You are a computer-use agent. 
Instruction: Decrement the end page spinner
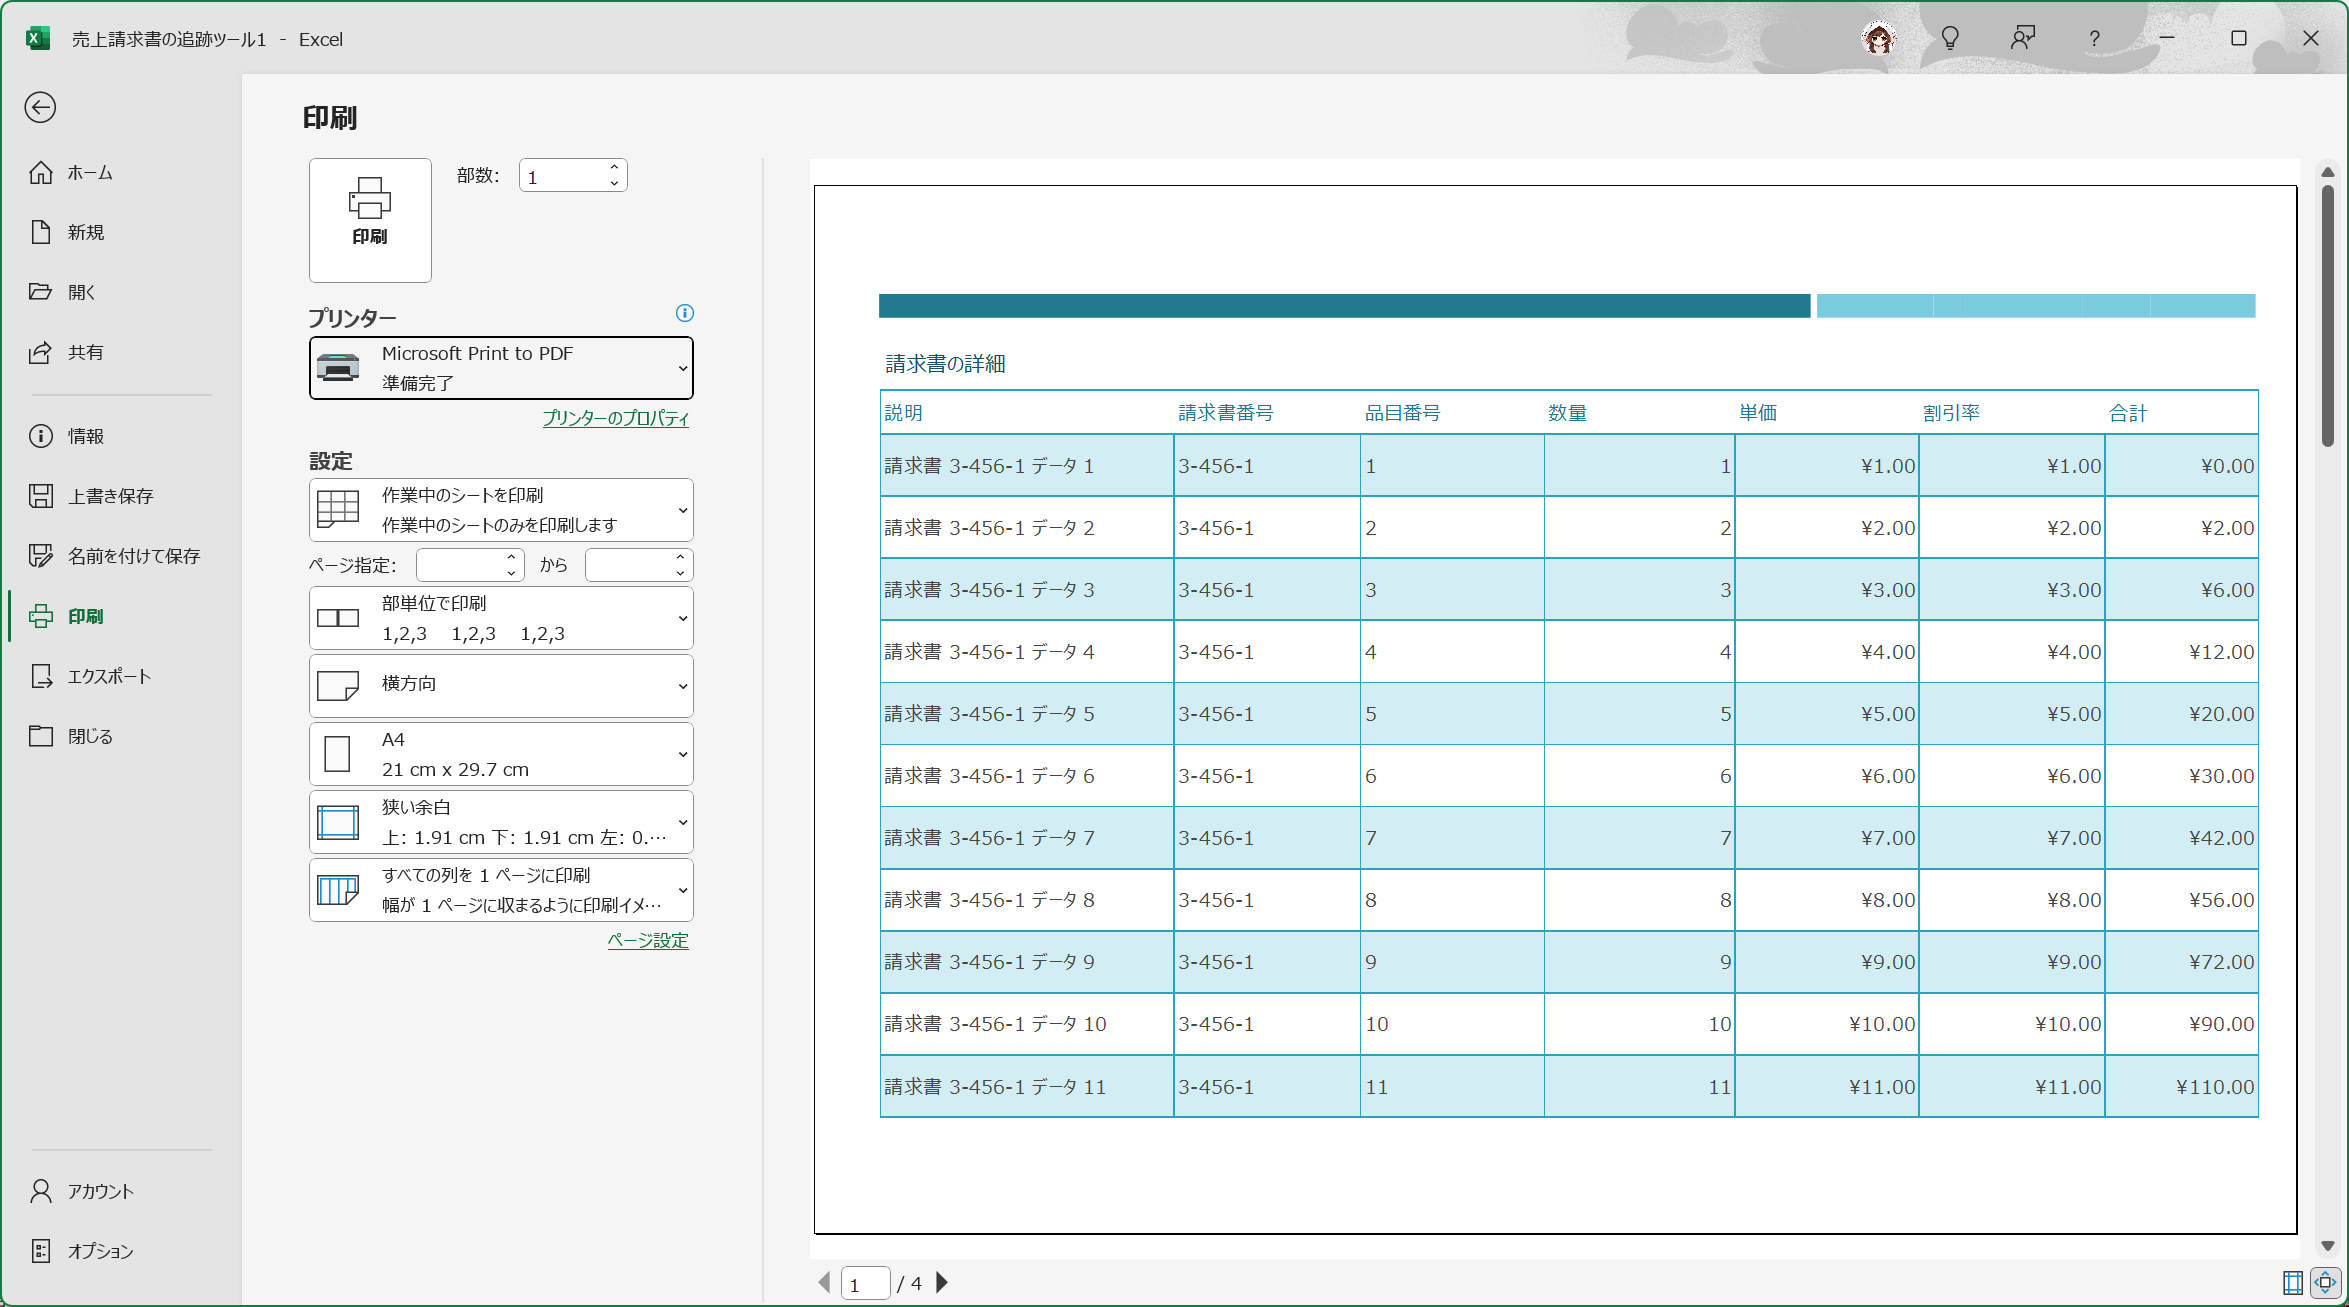pos(680,573)
